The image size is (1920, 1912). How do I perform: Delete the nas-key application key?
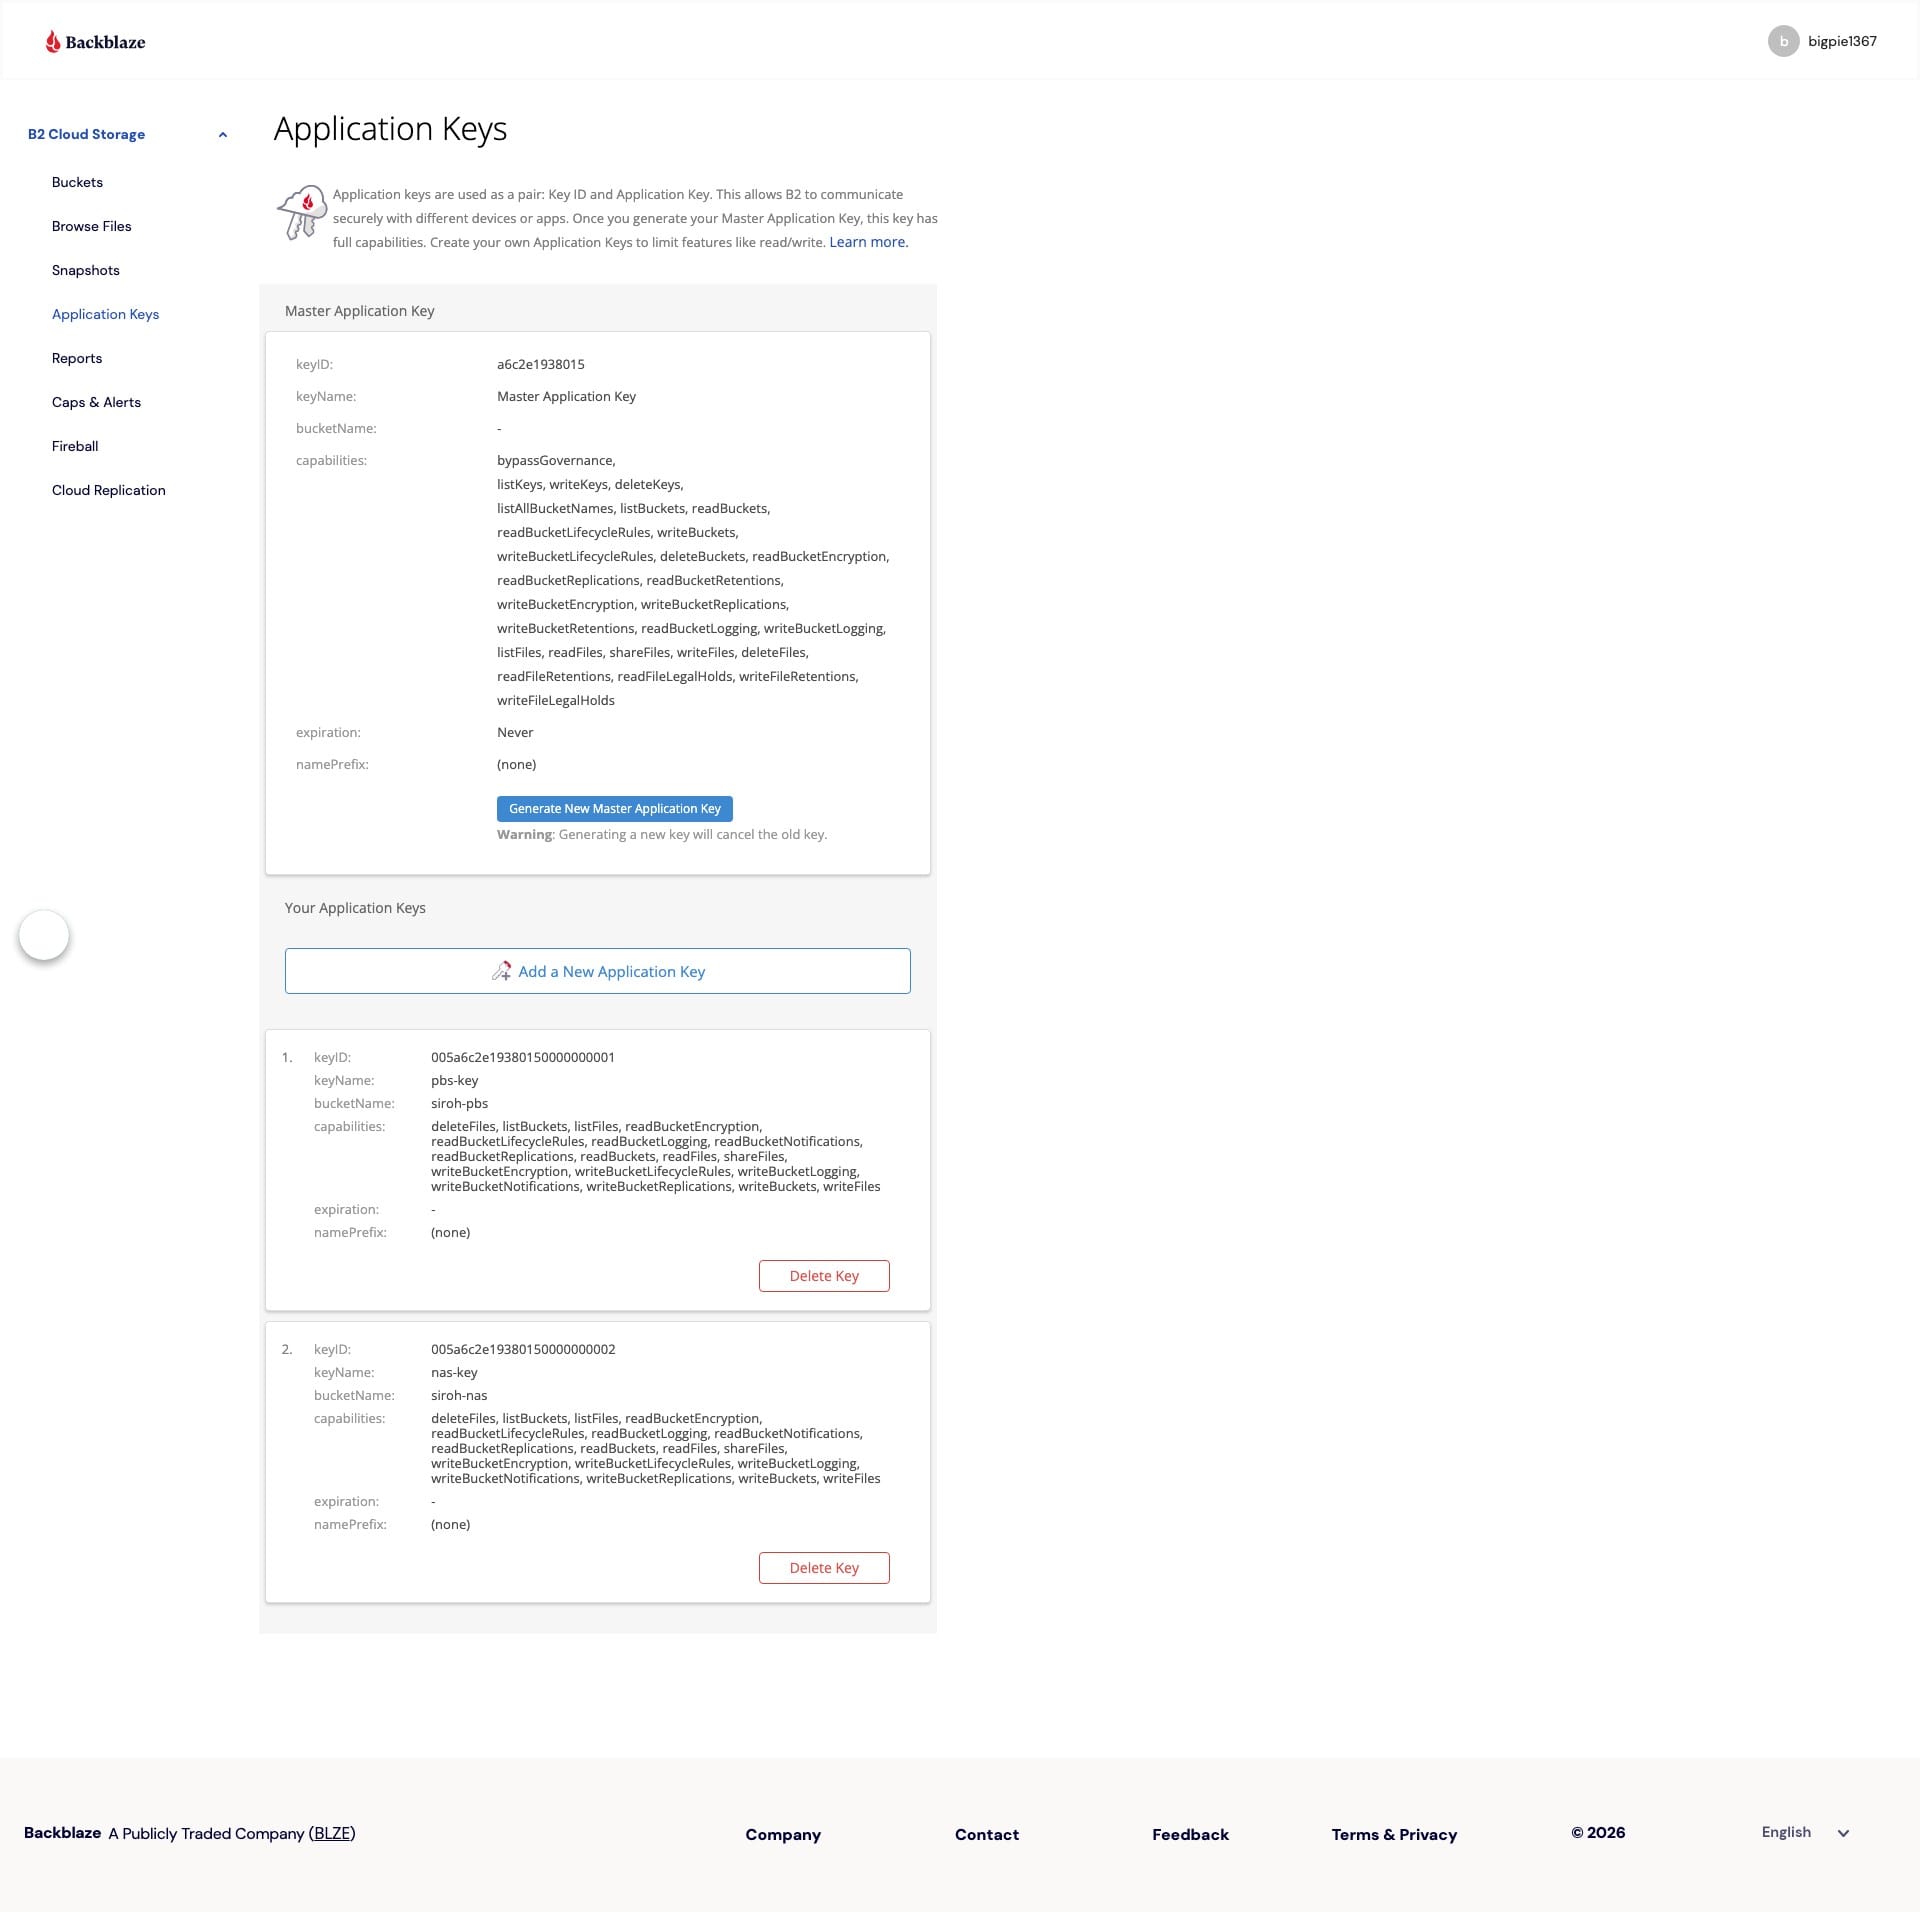823,1568
